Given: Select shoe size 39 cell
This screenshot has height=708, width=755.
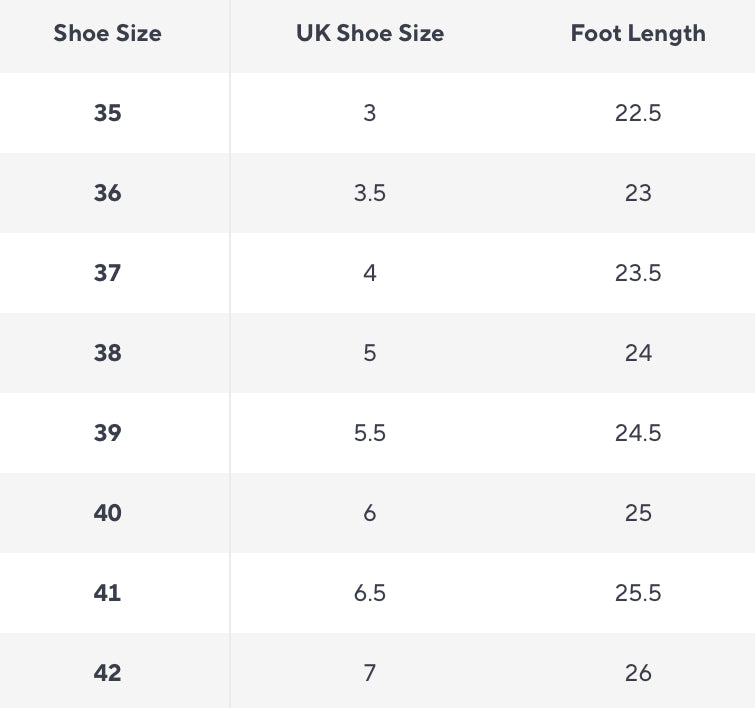Looking at the screenshot, I should (x=107, y=433).
